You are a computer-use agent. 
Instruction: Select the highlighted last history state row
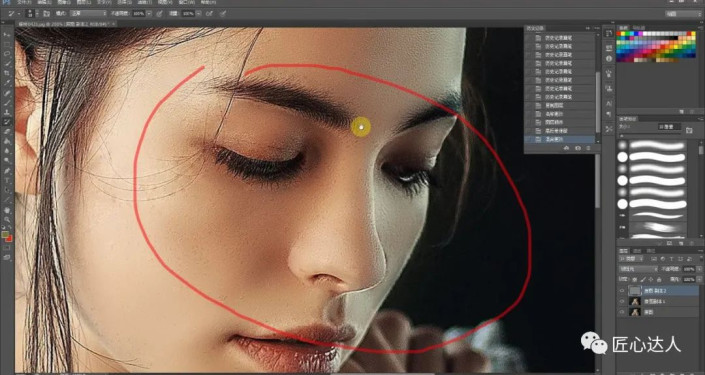click(x=559, y=139)
